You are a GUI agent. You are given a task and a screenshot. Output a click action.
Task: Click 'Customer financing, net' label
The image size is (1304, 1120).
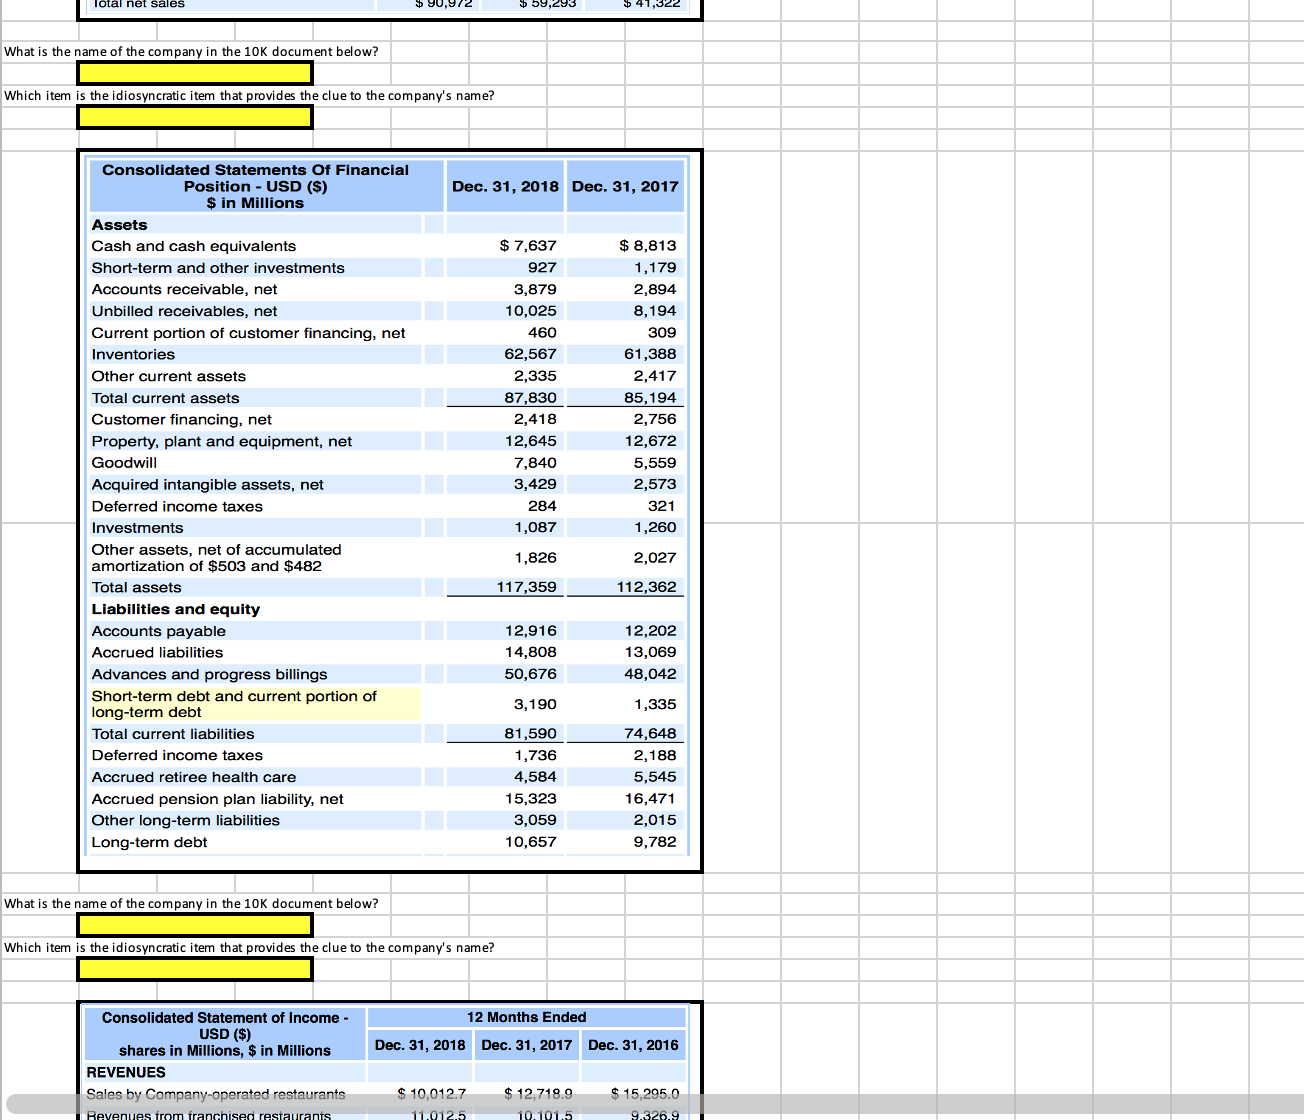182,419
